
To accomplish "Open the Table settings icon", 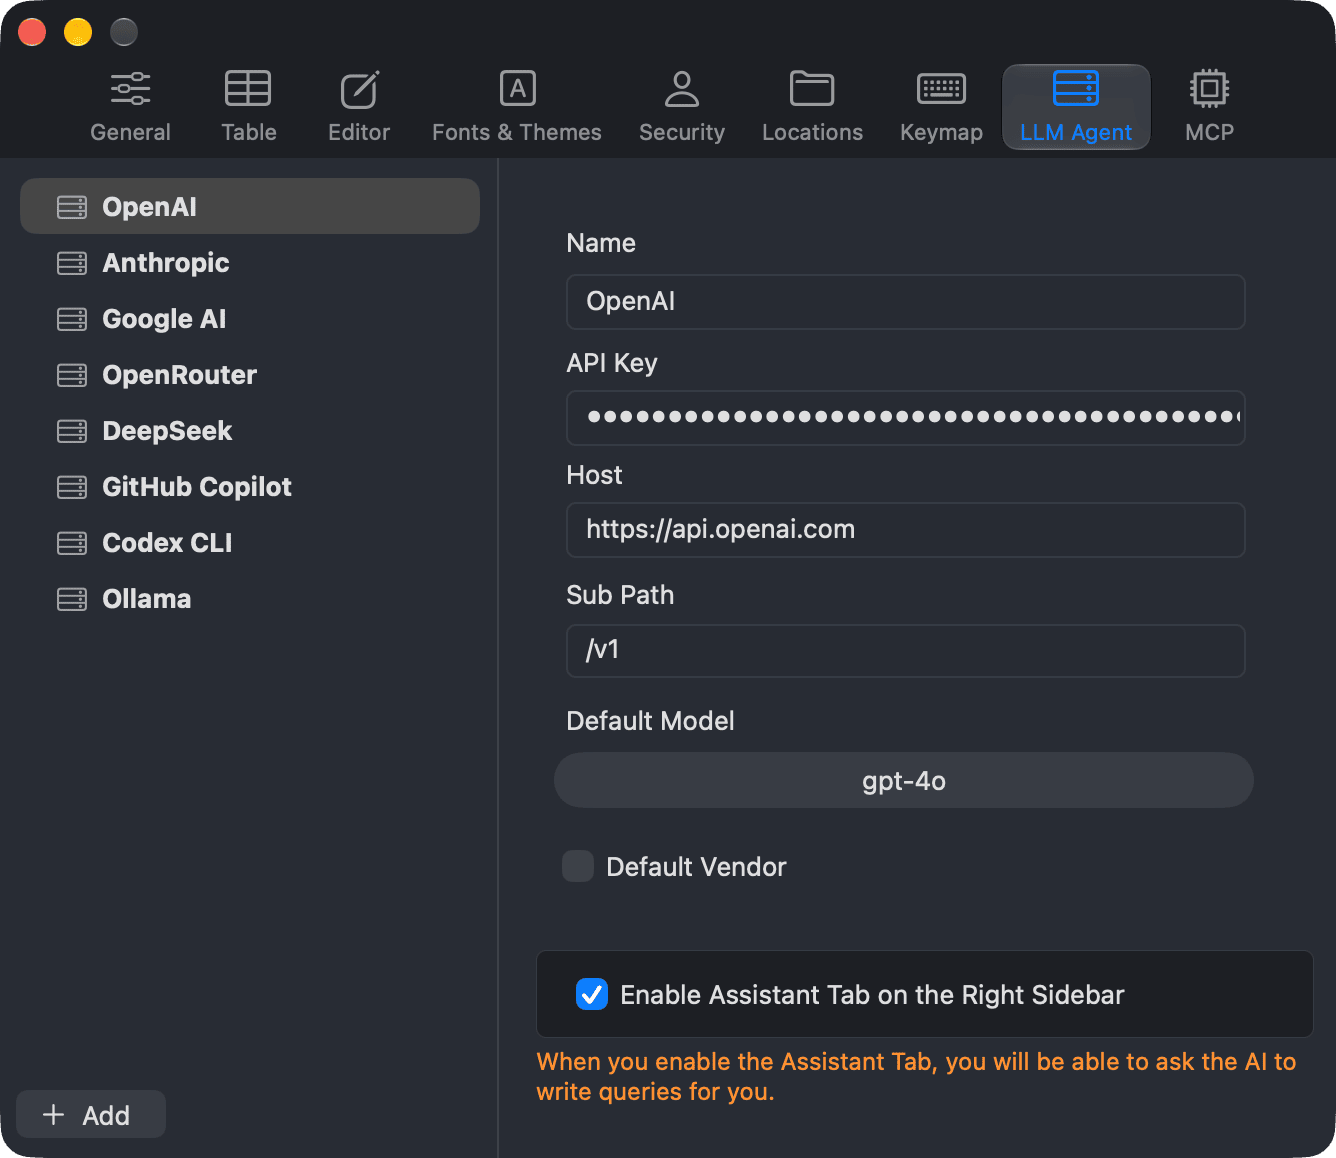I will pyautogui.click(x=248, y=89).
